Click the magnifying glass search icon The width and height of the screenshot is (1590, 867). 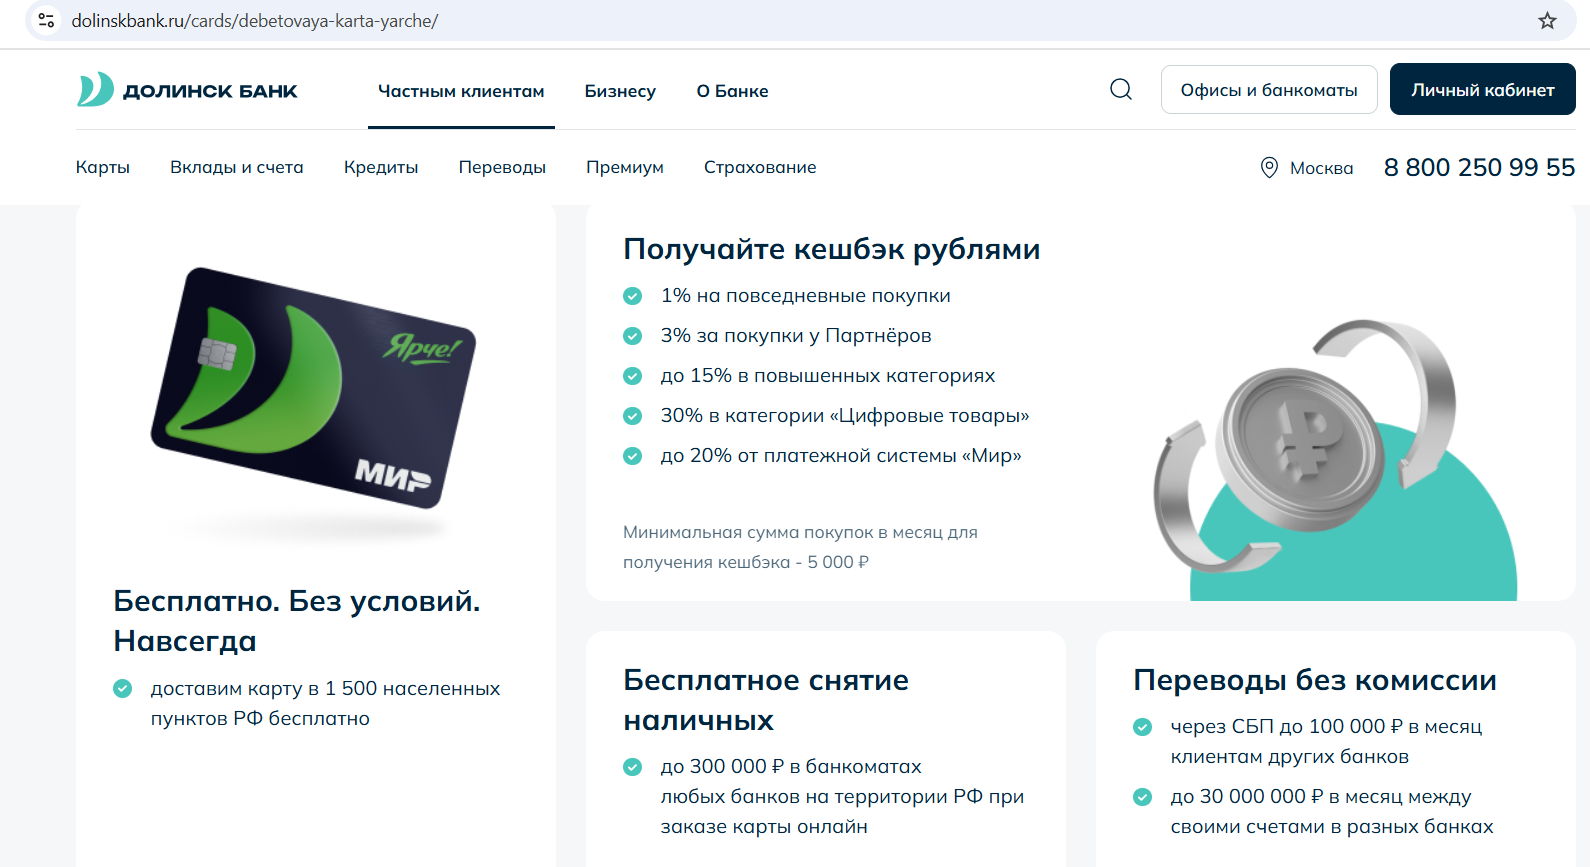coord(1121,90)
